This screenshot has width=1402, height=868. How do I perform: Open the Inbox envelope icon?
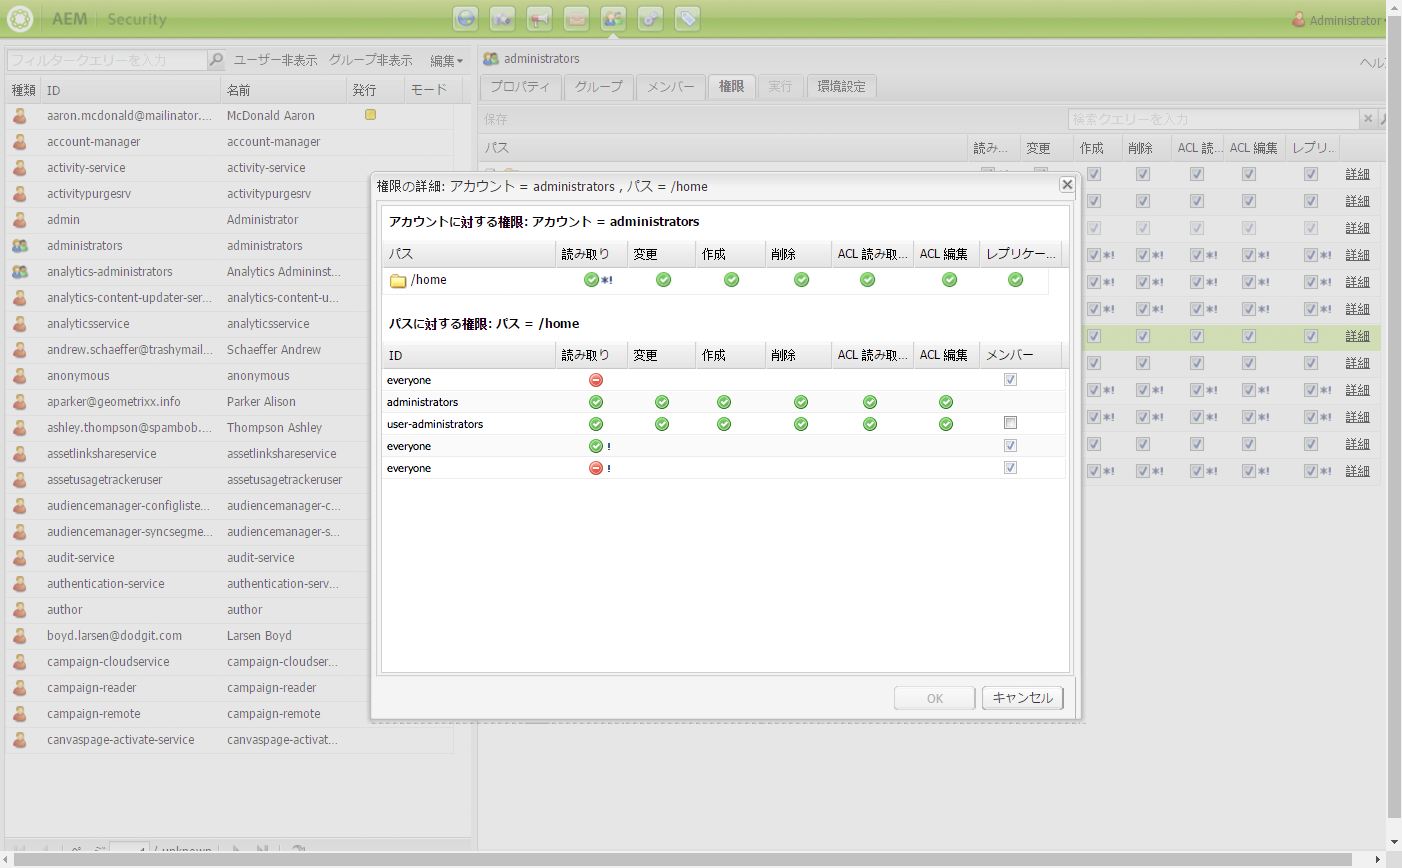point(576,19)
